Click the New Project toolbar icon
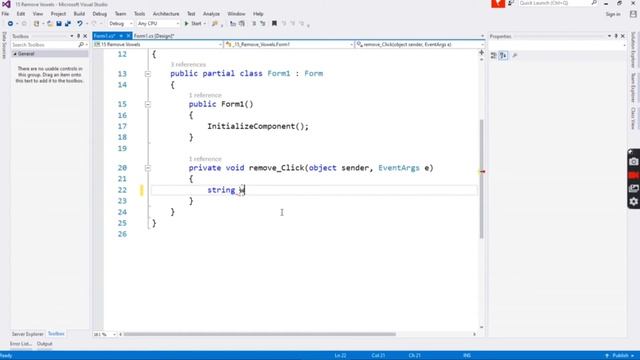Screen dimensions: 640x360 (x=36, y=24)
